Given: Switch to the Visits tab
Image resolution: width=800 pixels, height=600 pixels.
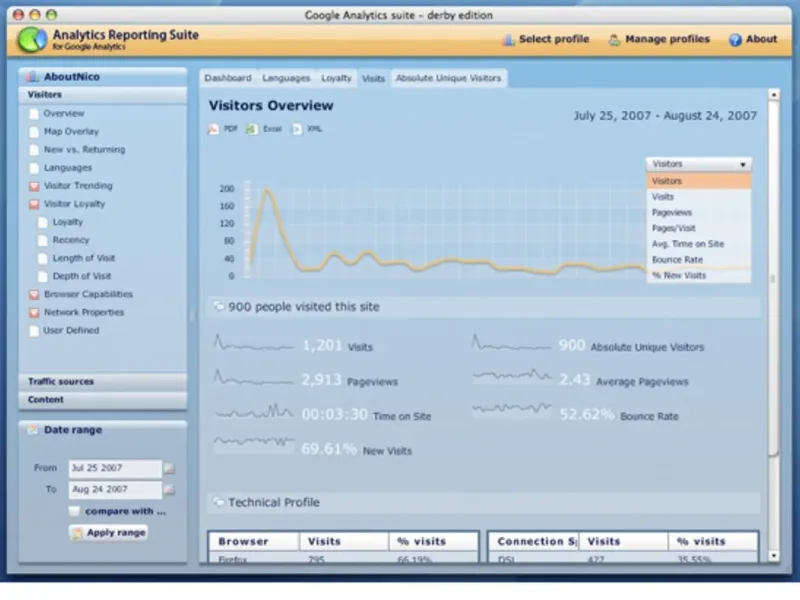Looking at the screenshot, I should coord(373,78).
